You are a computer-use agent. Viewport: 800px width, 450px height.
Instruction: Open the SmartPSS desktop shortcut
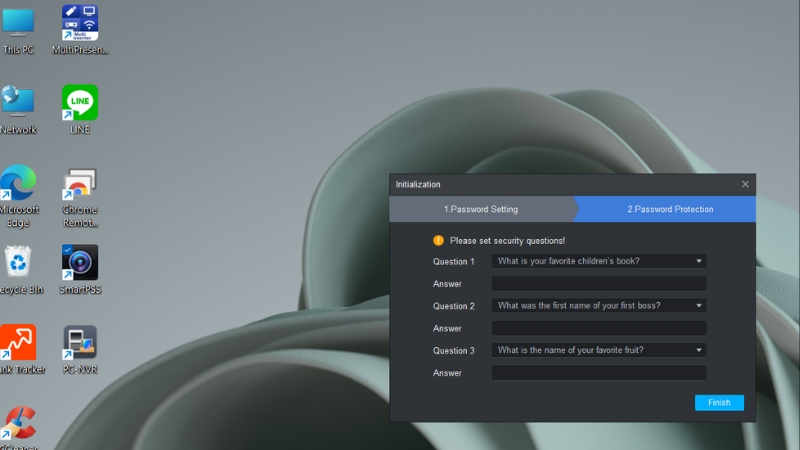tap(79, 264)
